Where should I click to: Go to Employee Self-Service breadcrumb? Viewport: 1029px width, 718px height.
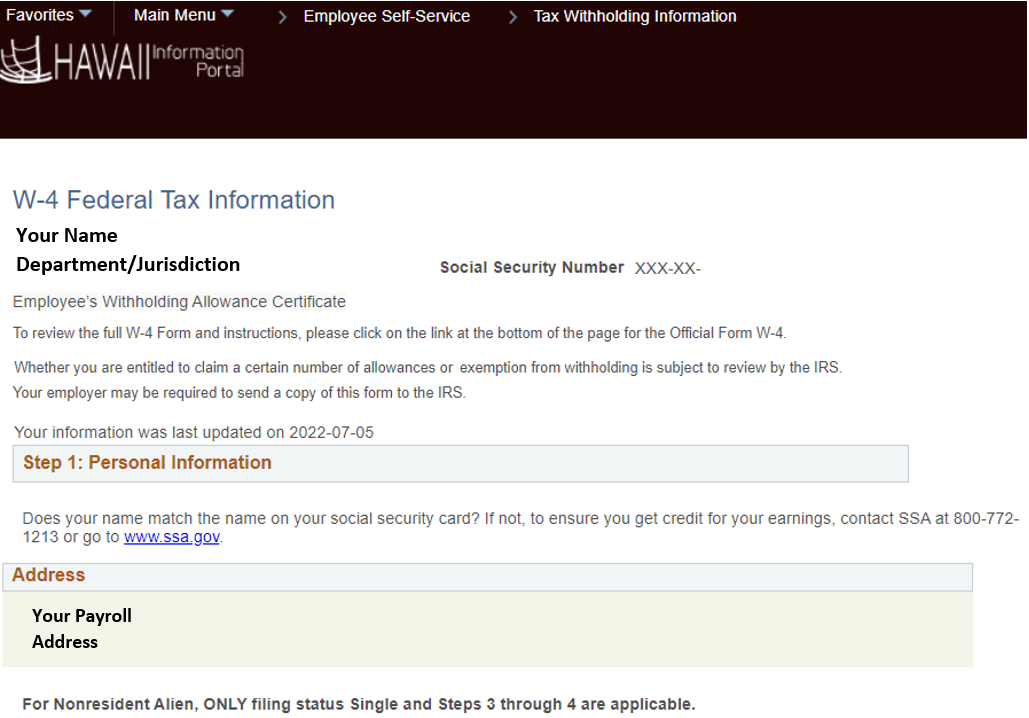coord(387,16)
